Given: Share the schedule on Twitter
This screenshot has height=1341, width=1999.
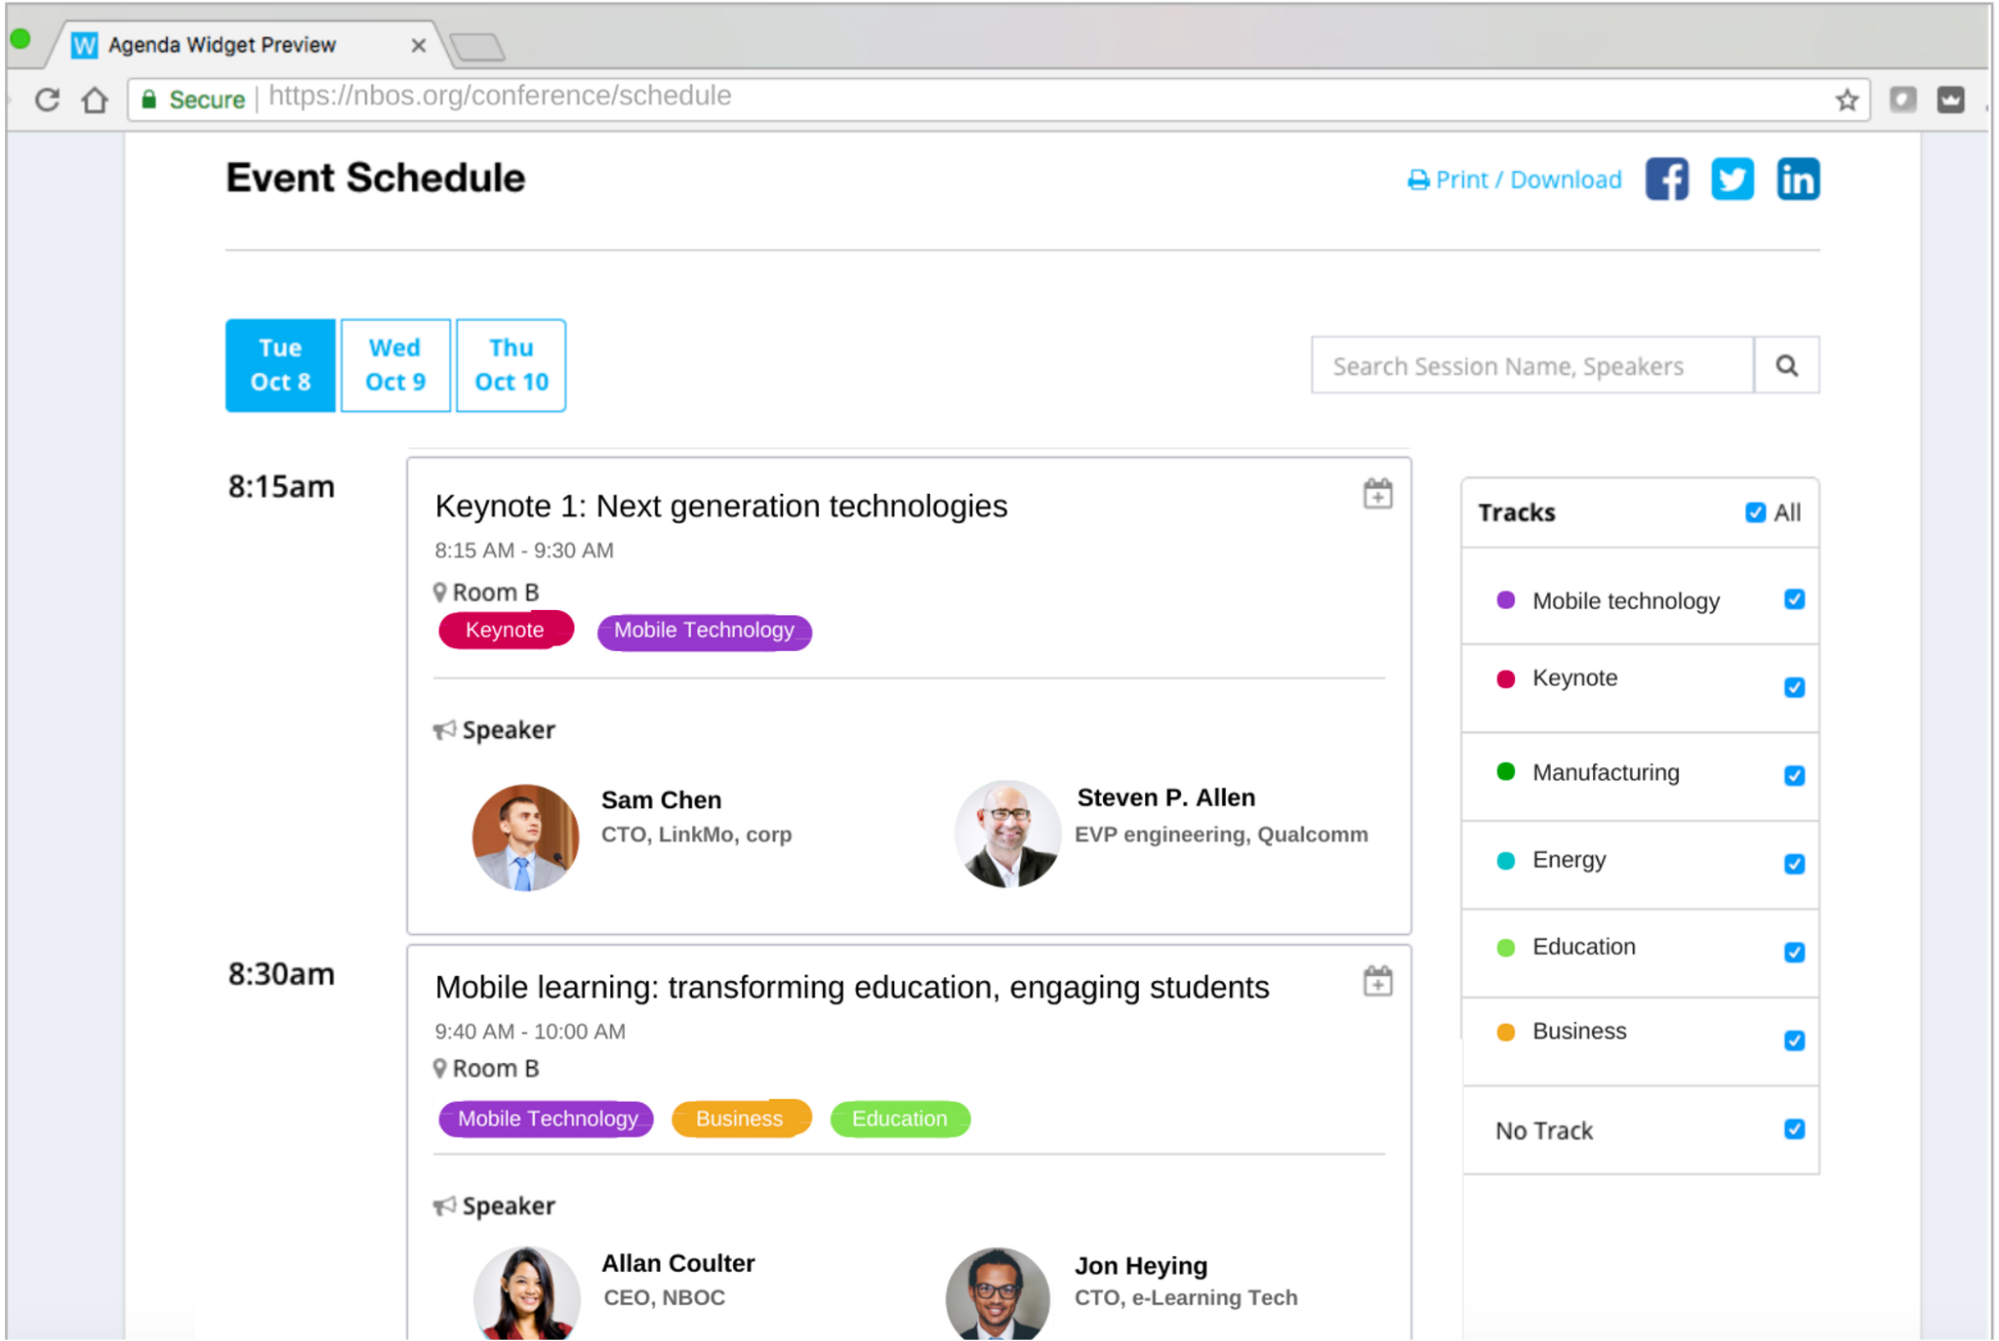Looking at the screenshot, I should coord(1732,179).
